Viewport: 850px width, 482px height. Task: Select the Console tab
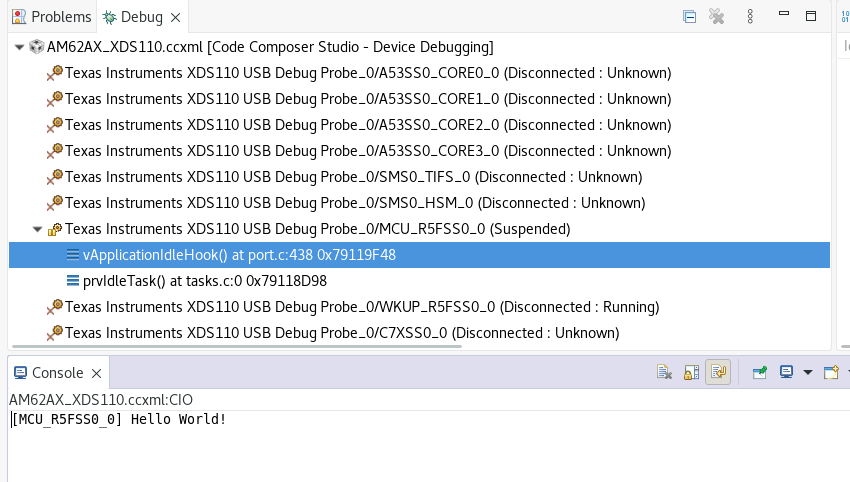click(57, 372)
